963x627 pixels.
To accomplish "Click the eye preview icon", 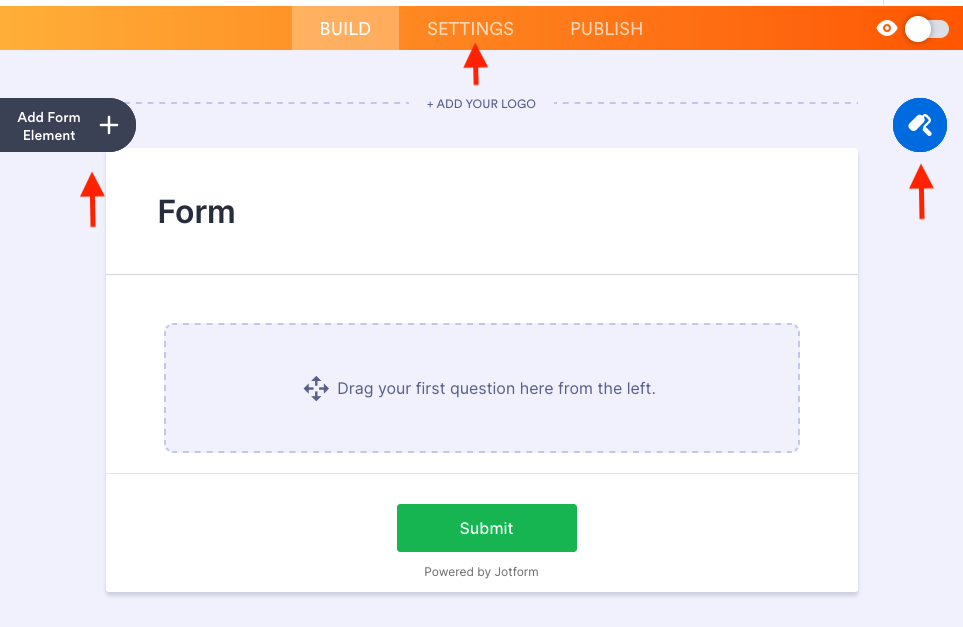I will [886, 29].
